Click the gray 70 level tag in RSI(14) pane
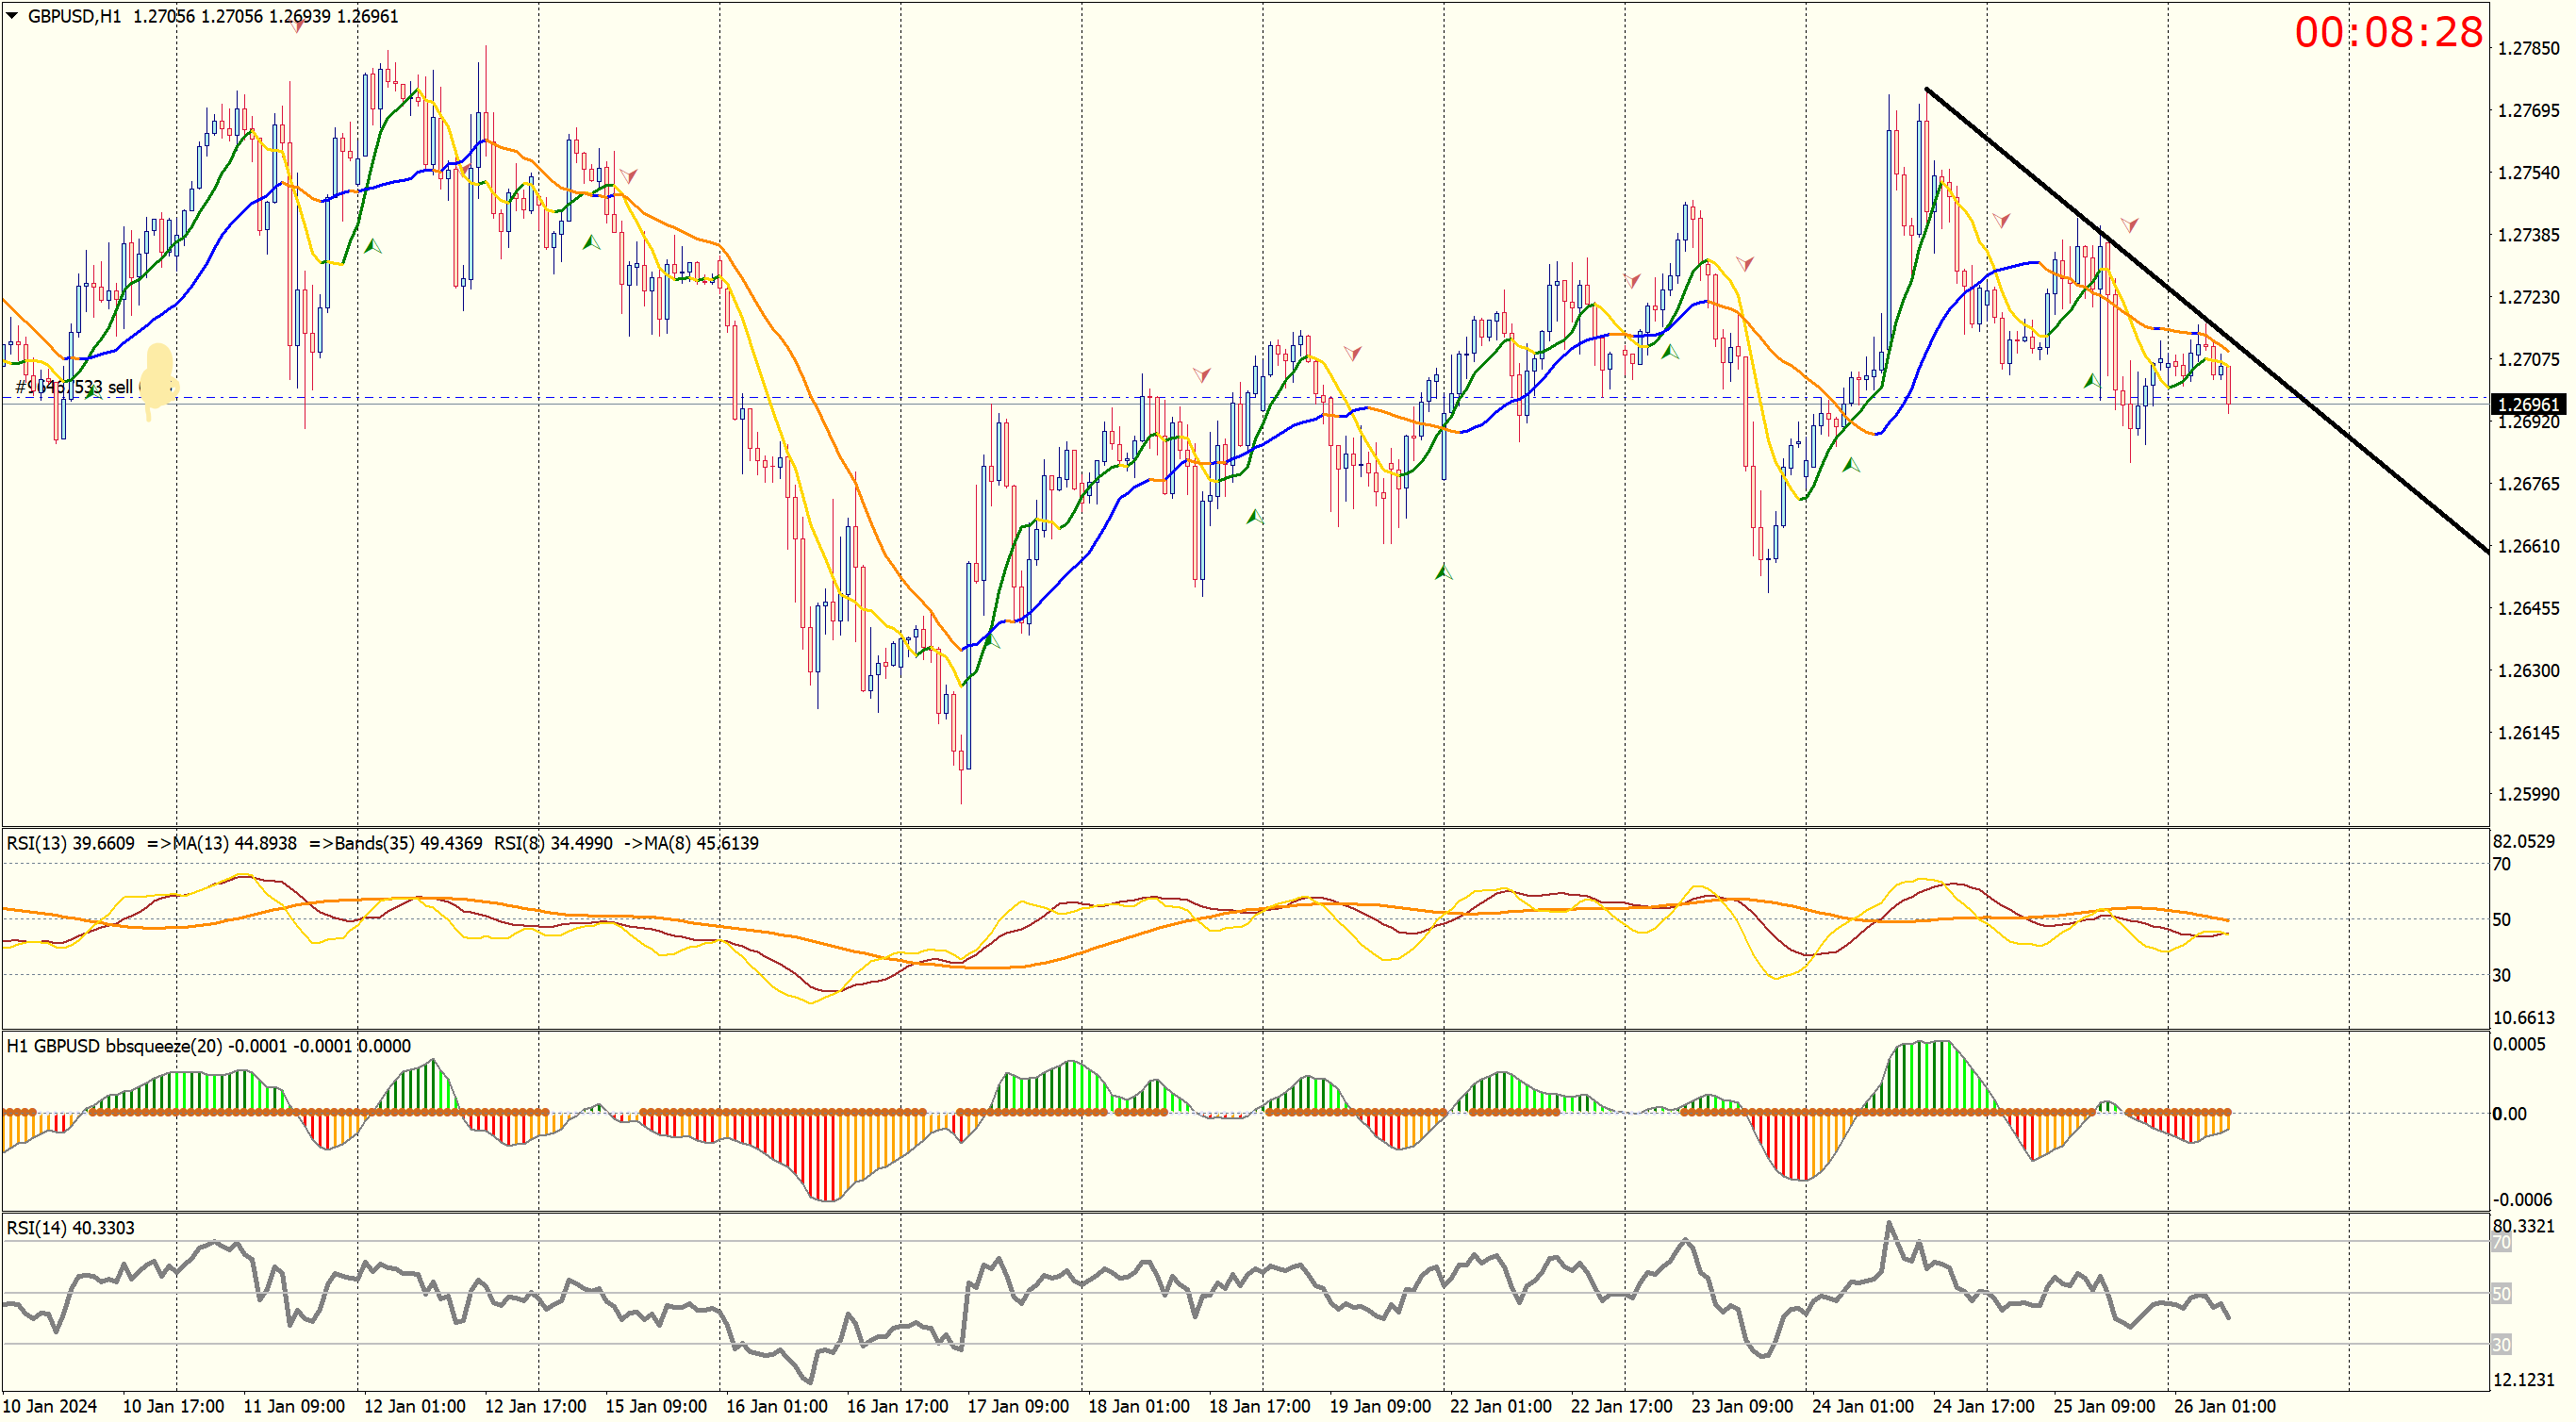Image resolution: width=2576 pixels, height=1422 pixels. point(2501,1243)
